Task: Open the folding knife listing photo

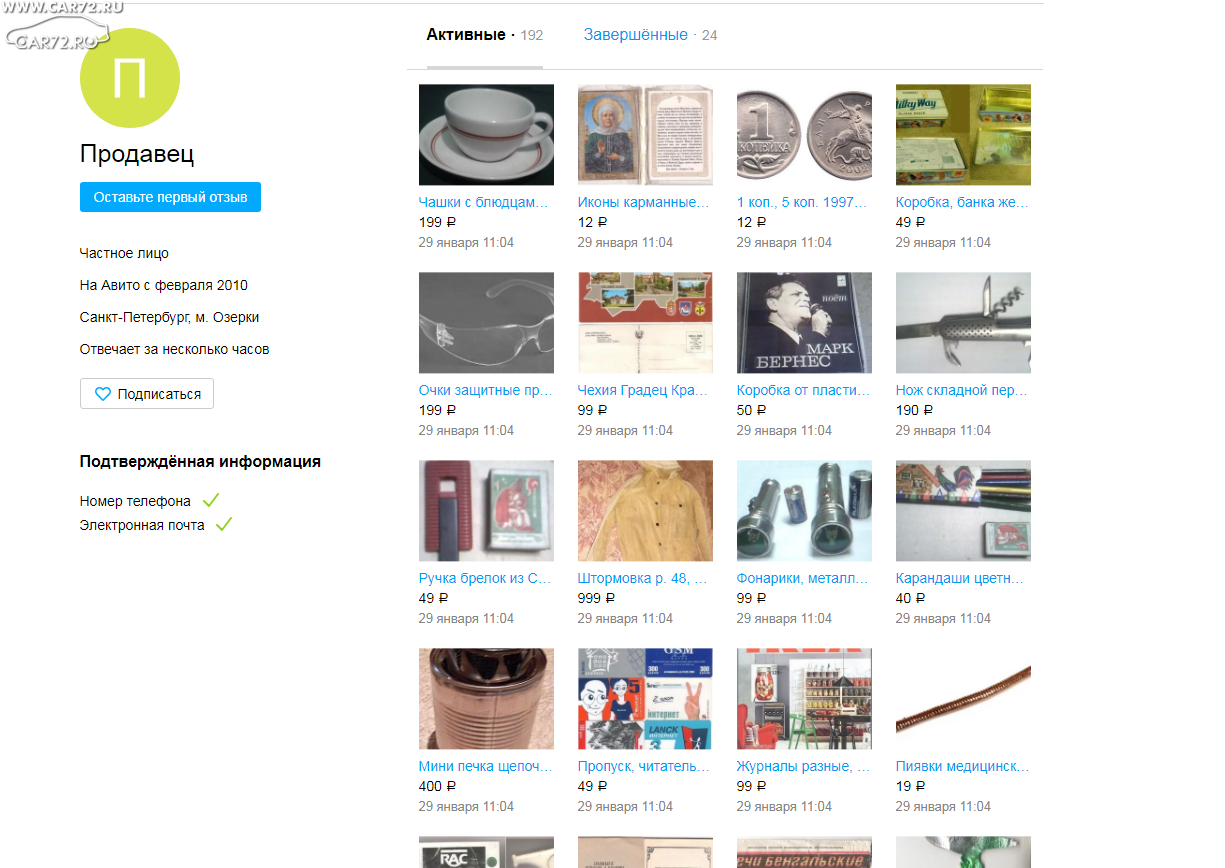Action: tap(963, 323)
